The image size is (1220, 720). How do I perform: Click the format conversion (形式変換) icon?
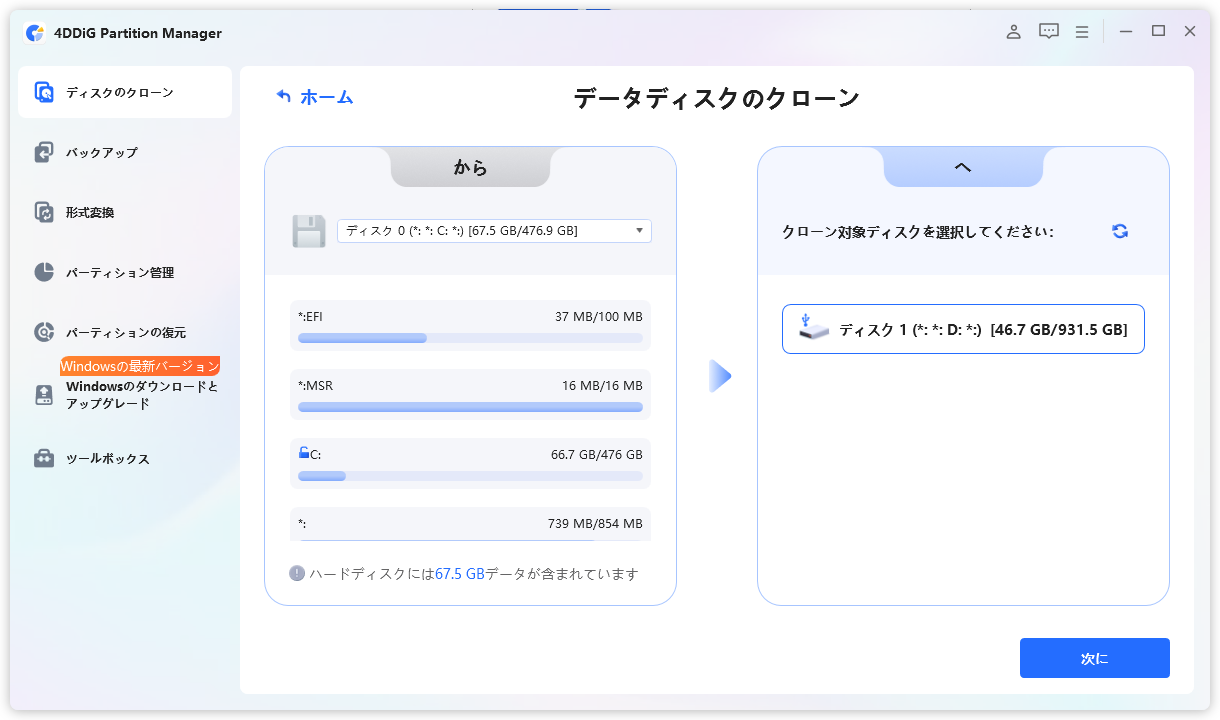click(x=44, y=213)
